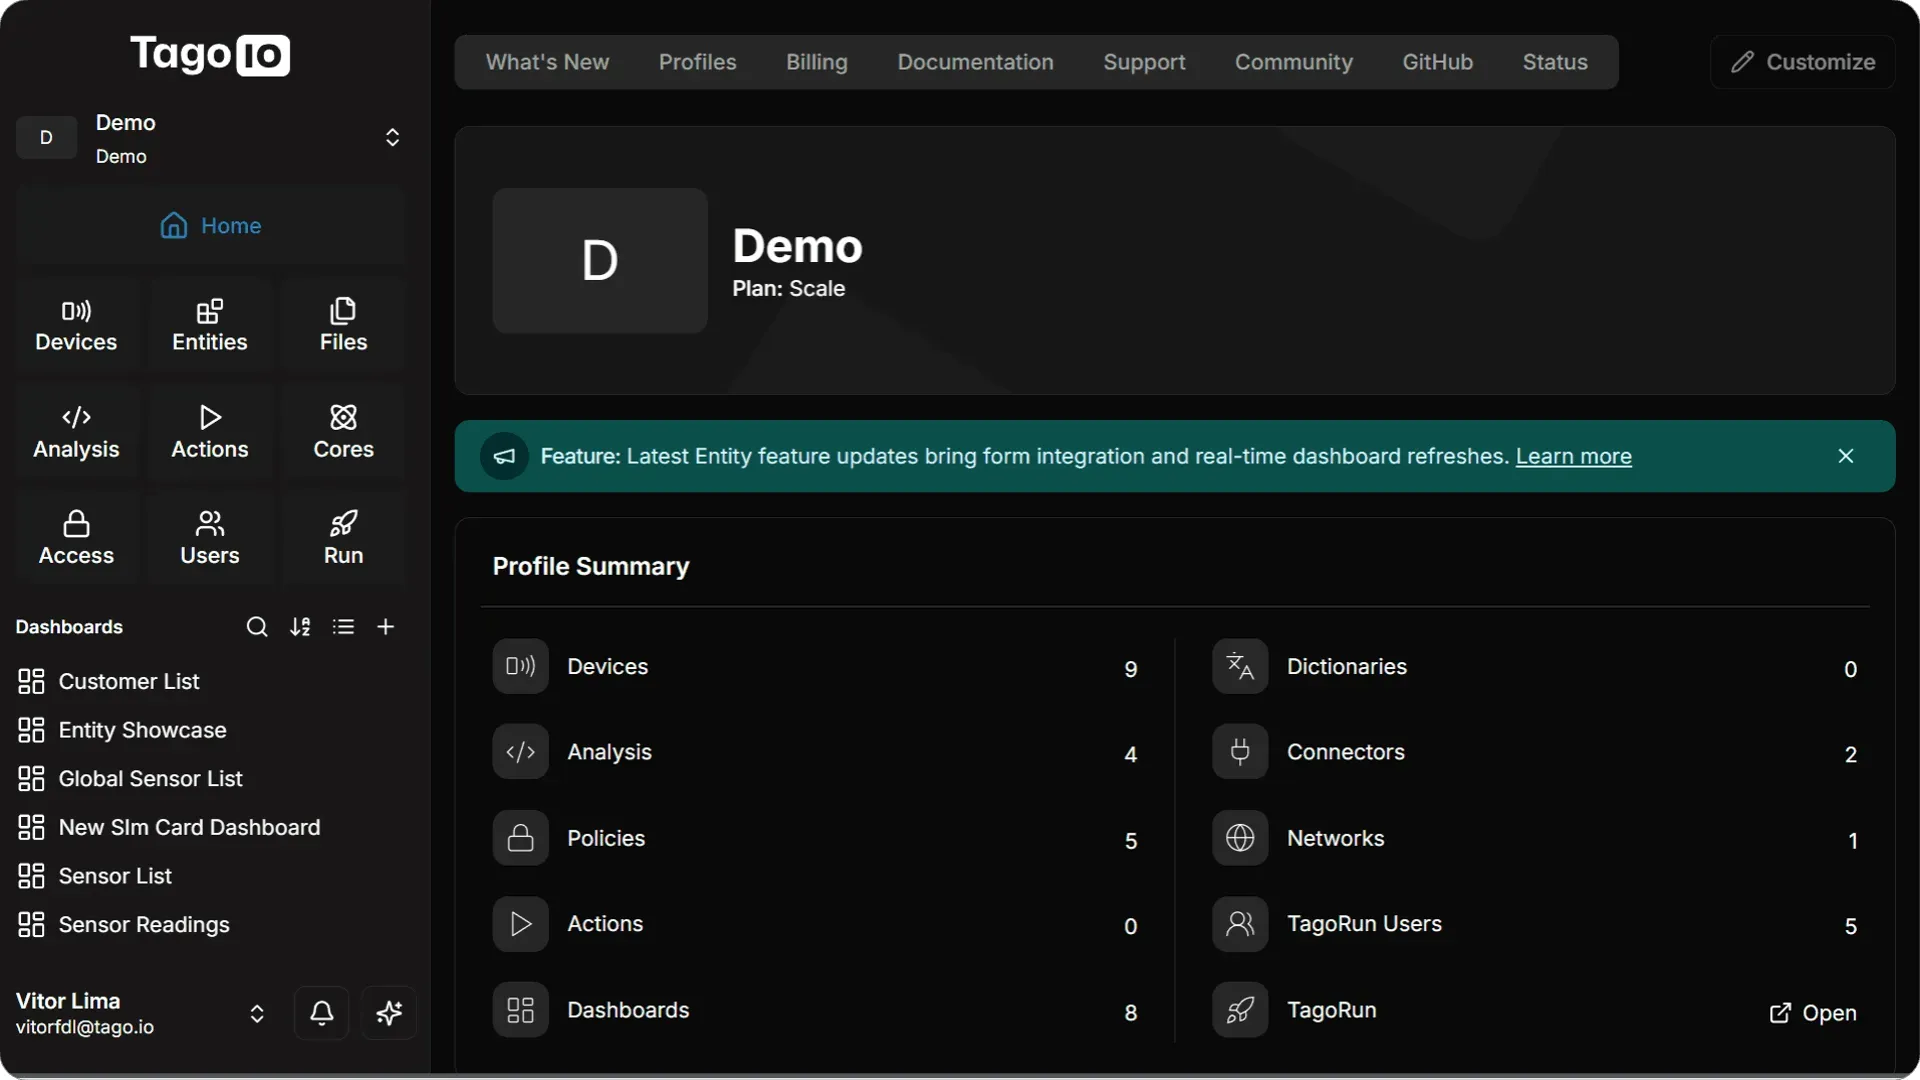Open the Entities section
This screenshot has height=1080, width=1920.
[x=209, y=323]
